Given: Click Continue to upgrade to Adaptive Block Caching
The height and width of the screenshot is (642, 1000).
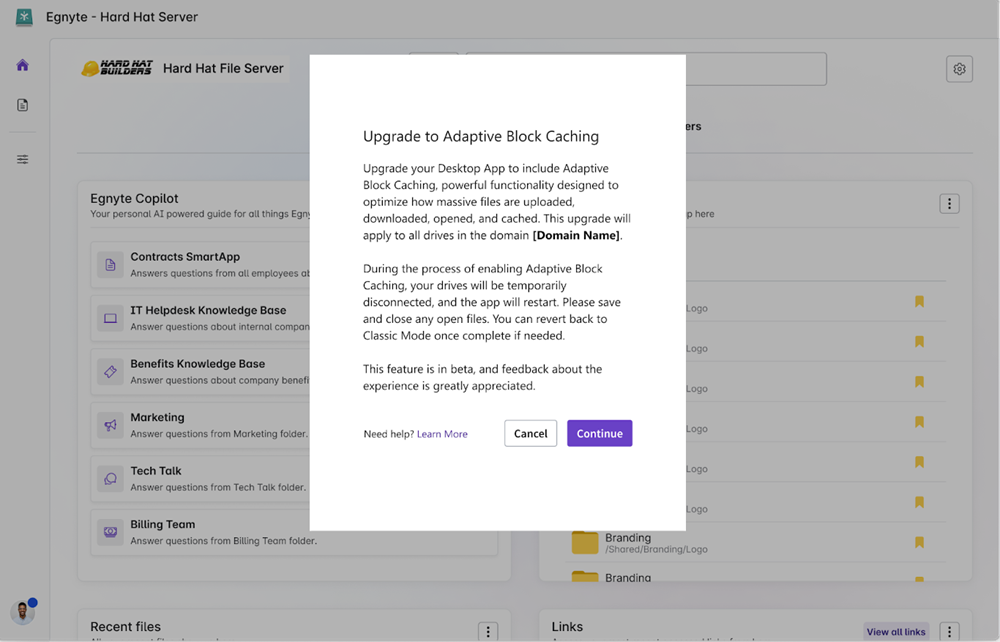Looking at the screenshot, I should [599, 433].
